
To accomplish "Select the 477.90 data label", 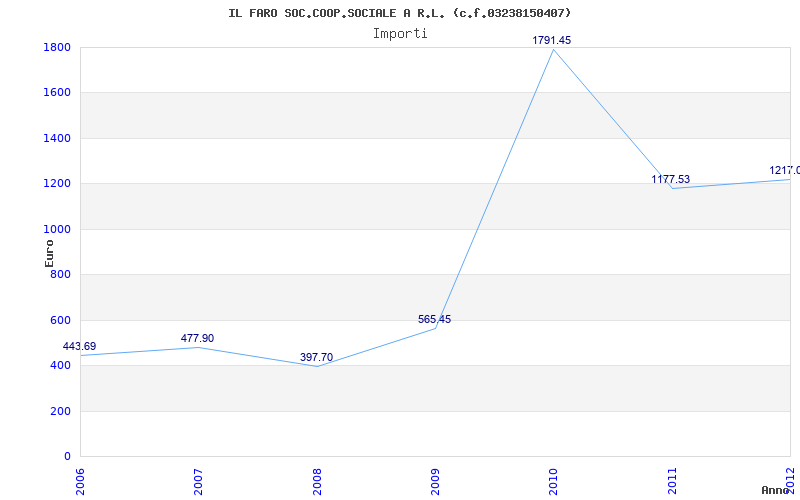I will [197, 339].
